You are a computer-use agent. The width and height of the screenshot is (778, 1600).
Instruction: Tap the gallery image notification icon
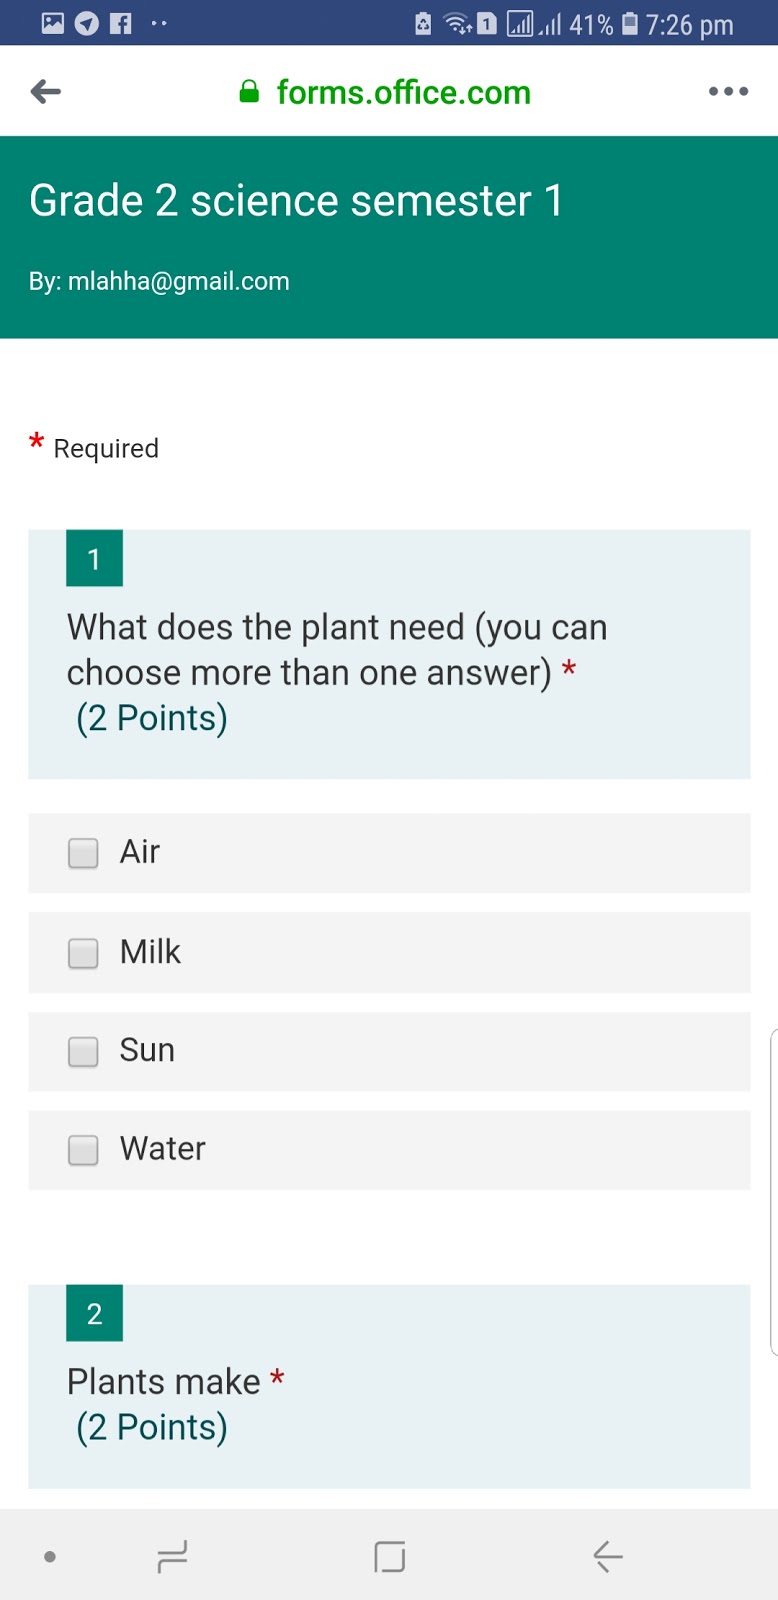point(53,23)
